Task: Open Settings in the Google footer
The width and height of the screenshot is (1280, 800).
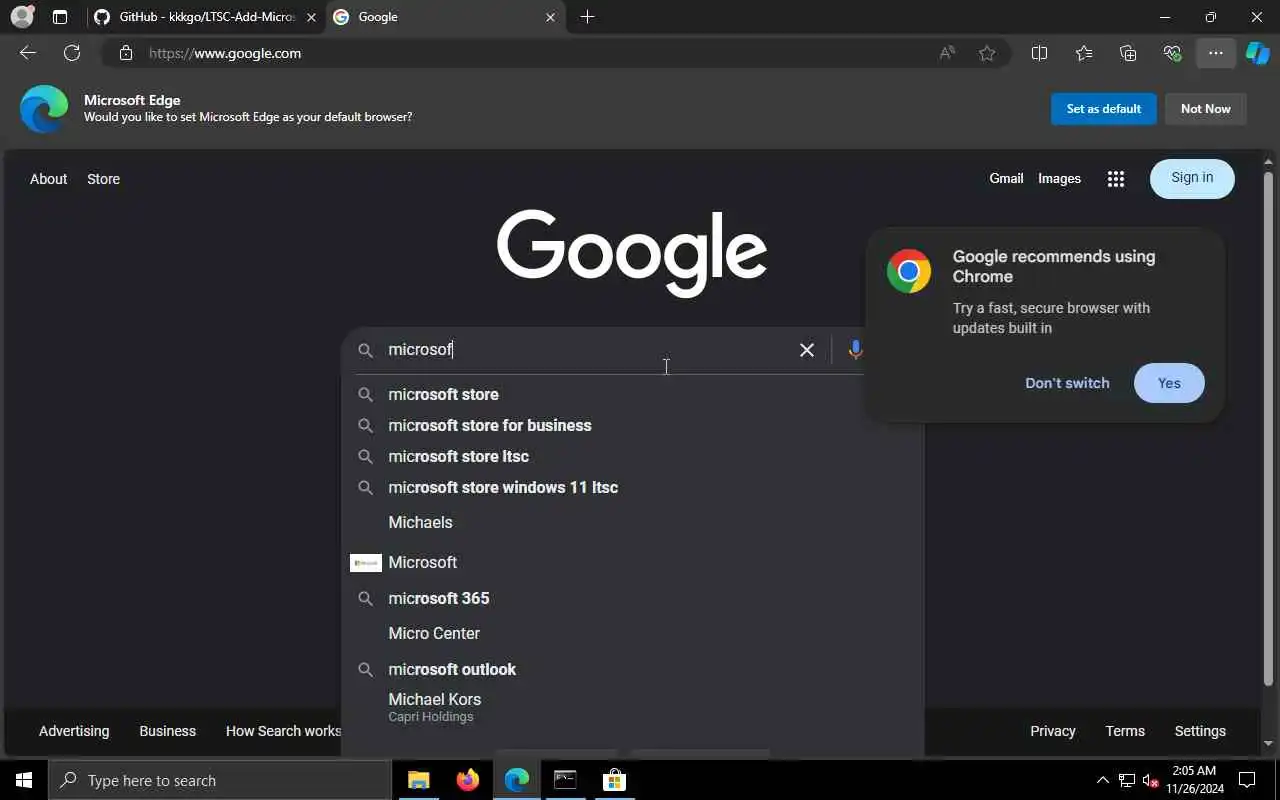Action: (1200, 731)
